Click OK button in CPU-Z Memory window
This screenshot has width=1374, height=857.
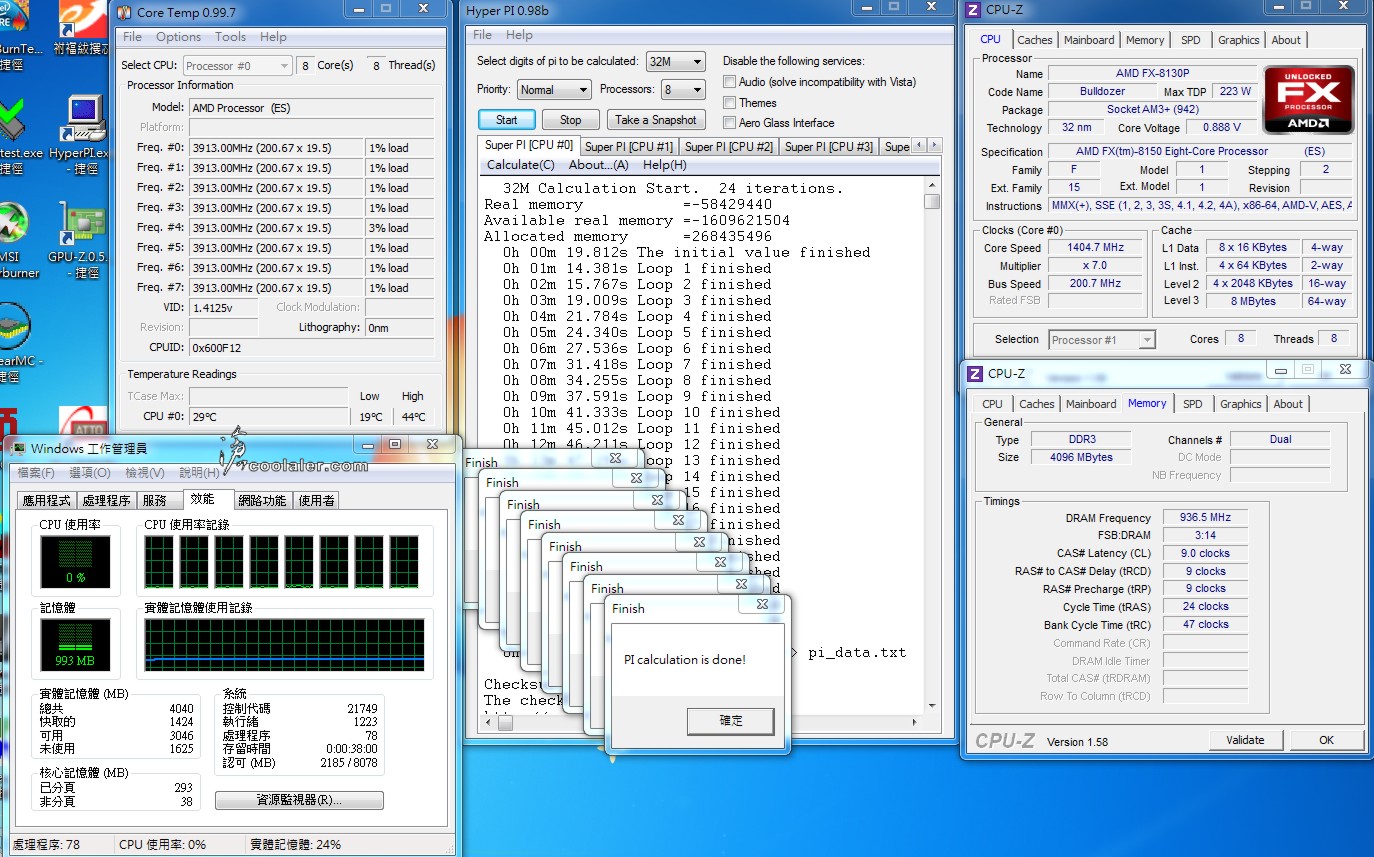(1326, 740)
